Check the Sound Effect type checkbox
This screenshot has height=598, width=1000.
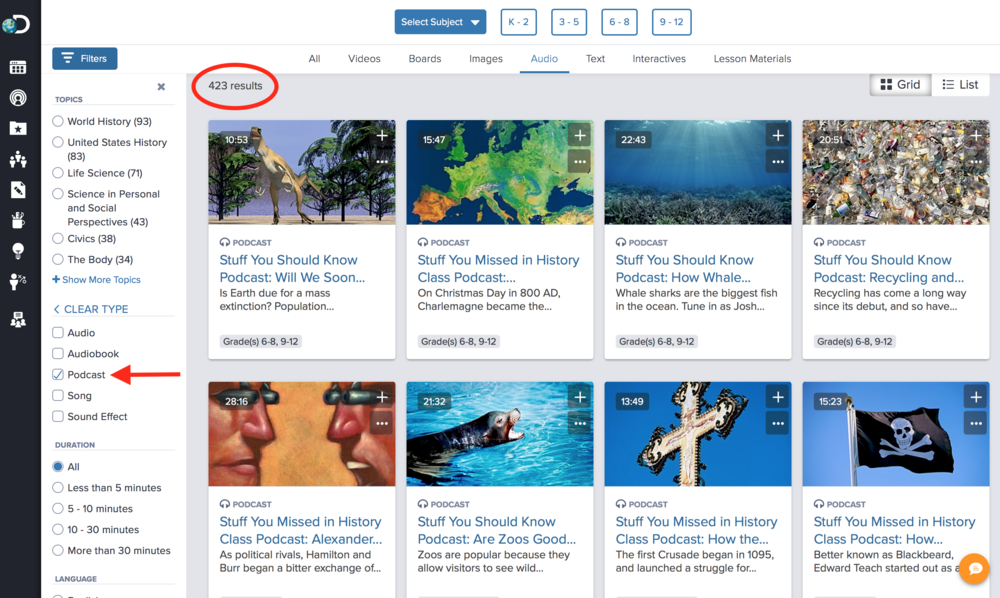pos(58,417)
